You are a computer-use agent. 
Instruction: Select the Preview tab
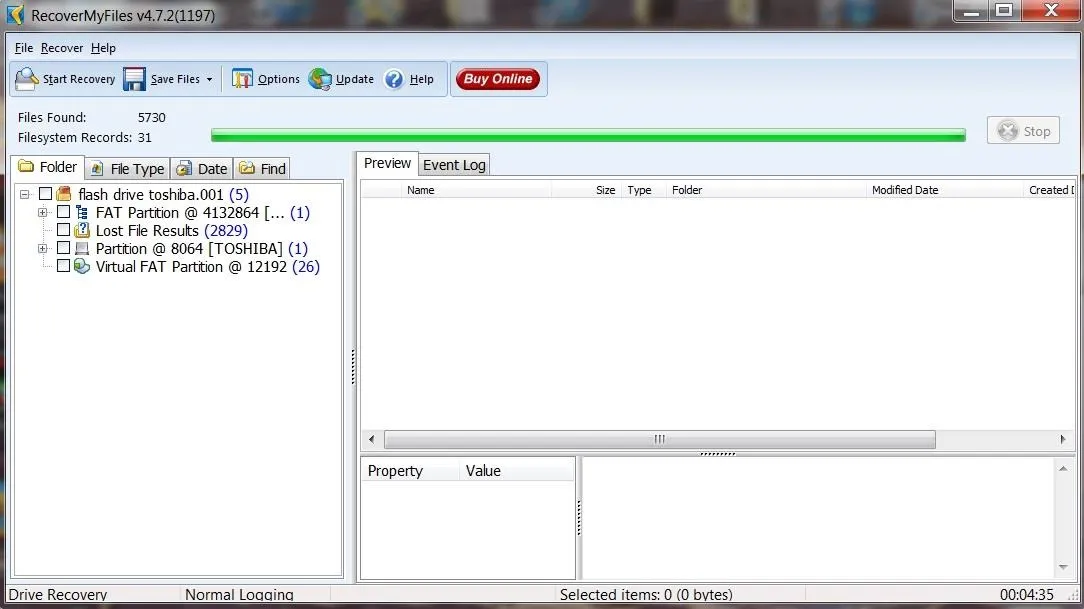tap(387, 163)
